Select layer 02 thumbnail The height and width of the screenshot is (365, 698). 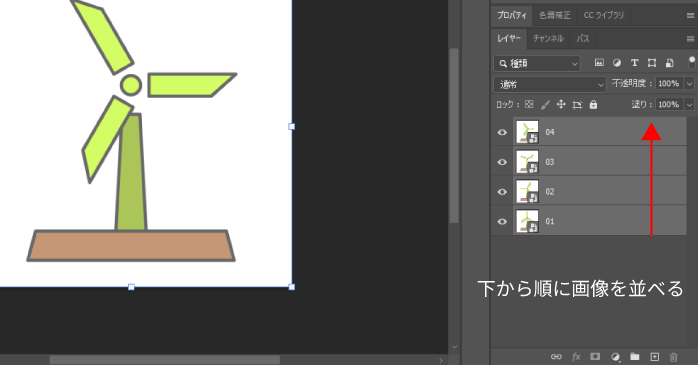pos(528,191)
